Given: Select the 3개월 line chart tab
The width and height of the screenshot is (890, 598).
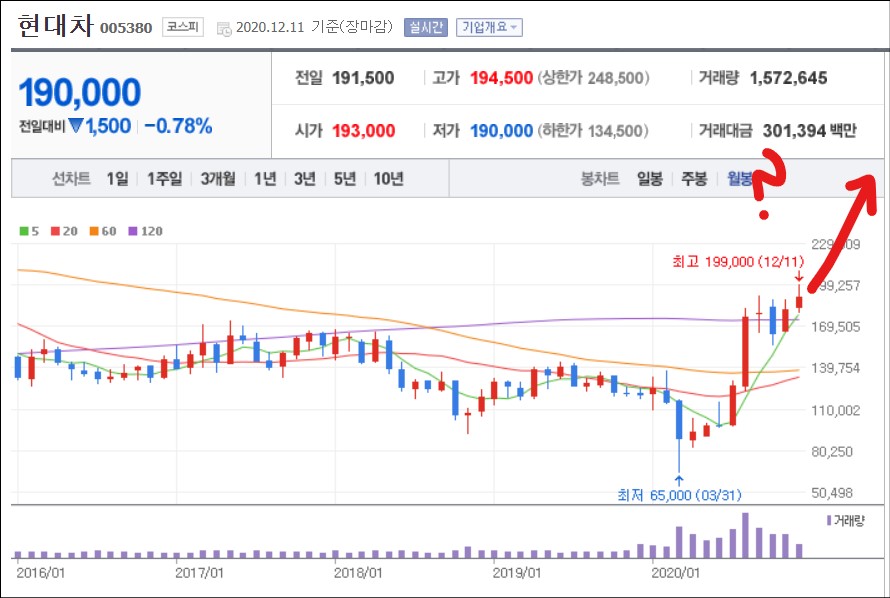Looking at the screenshot, I should point(218,179).
